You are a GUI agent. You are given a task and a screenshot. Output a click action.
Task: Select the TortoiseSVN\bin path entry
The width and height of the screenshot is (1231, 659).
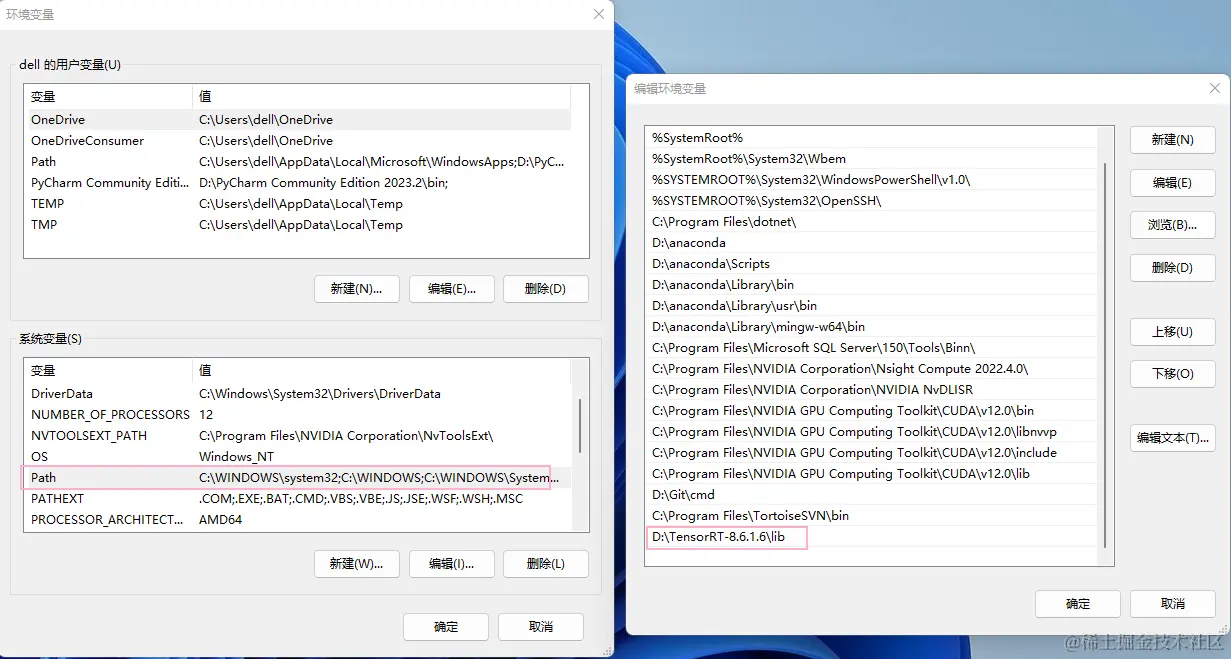click(871, 515)
